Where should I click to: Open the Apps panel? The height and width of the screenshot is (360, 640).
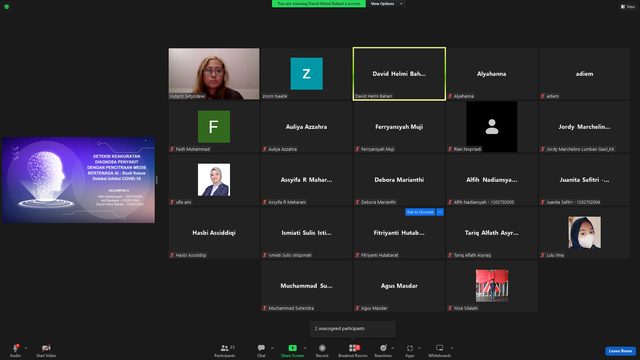(410, 350)
